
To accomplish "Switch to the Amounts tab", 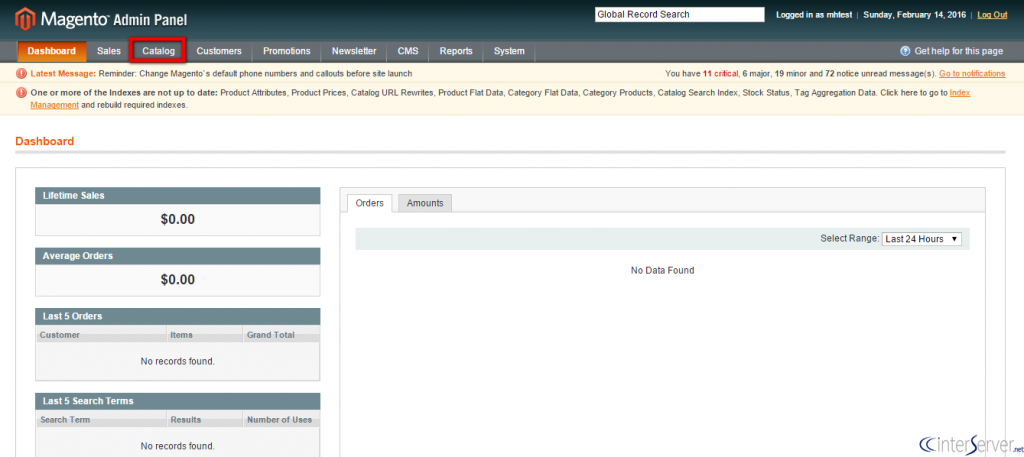I will point(425,203).
